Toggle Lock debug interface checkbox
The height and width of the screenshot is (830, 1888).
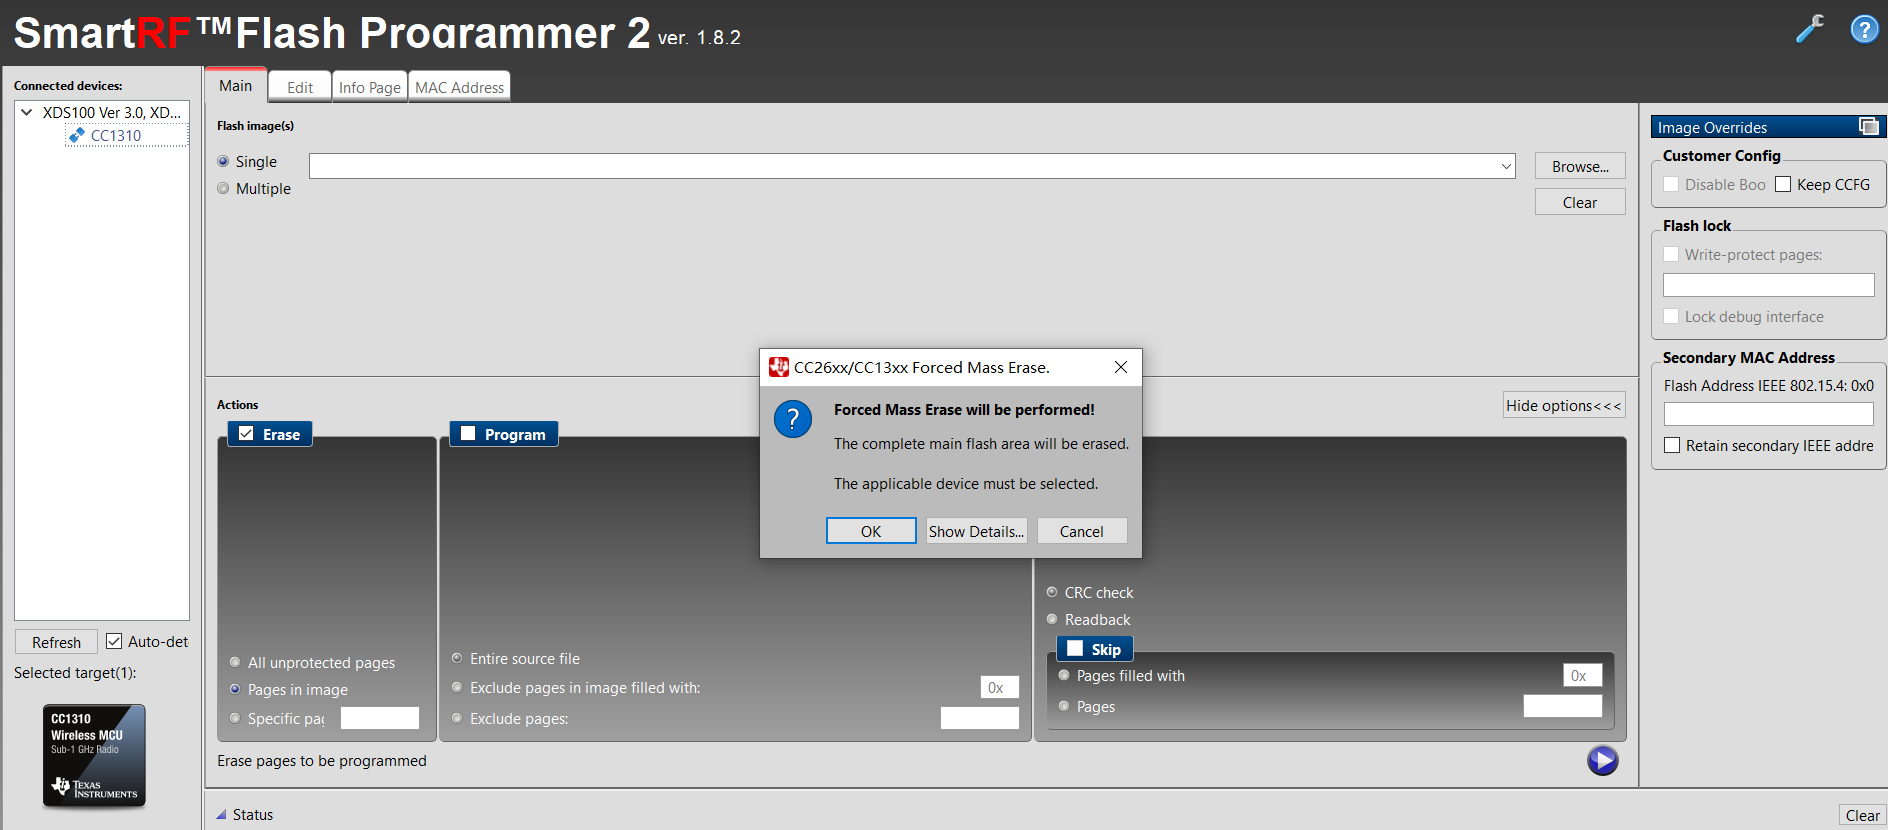[1671, 316]
